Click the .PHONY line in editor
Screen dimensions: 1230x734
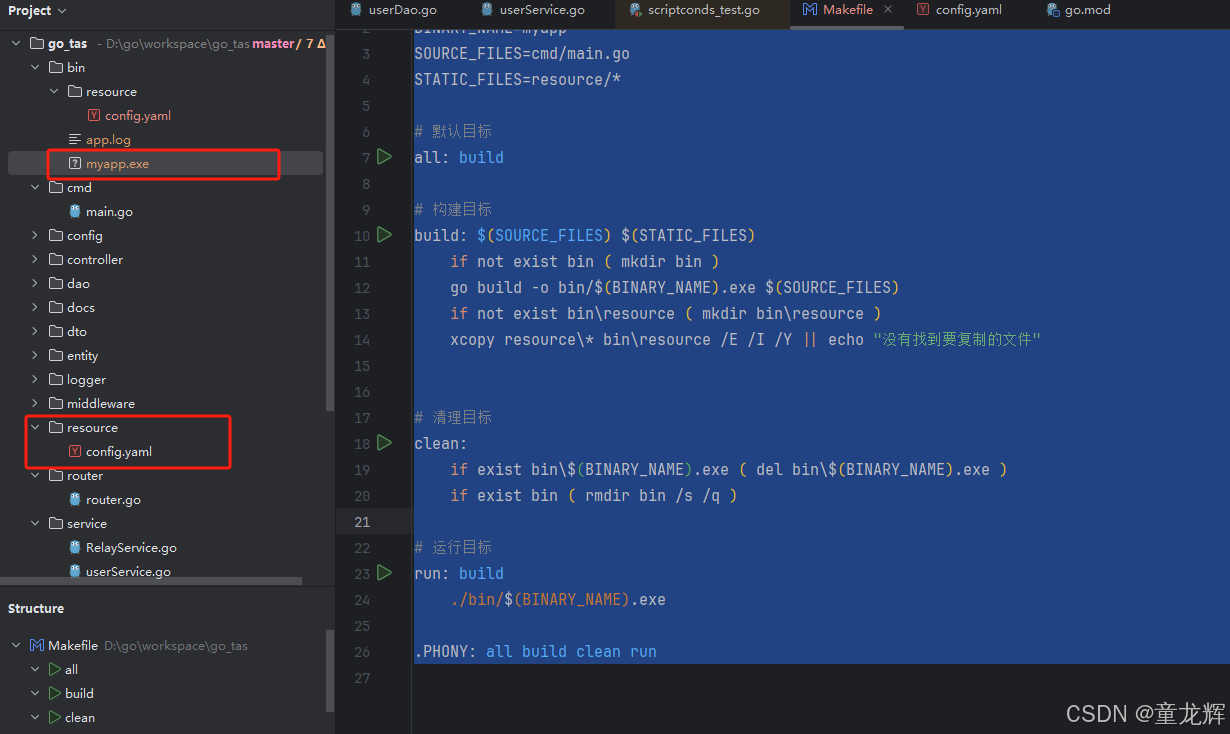536,652
